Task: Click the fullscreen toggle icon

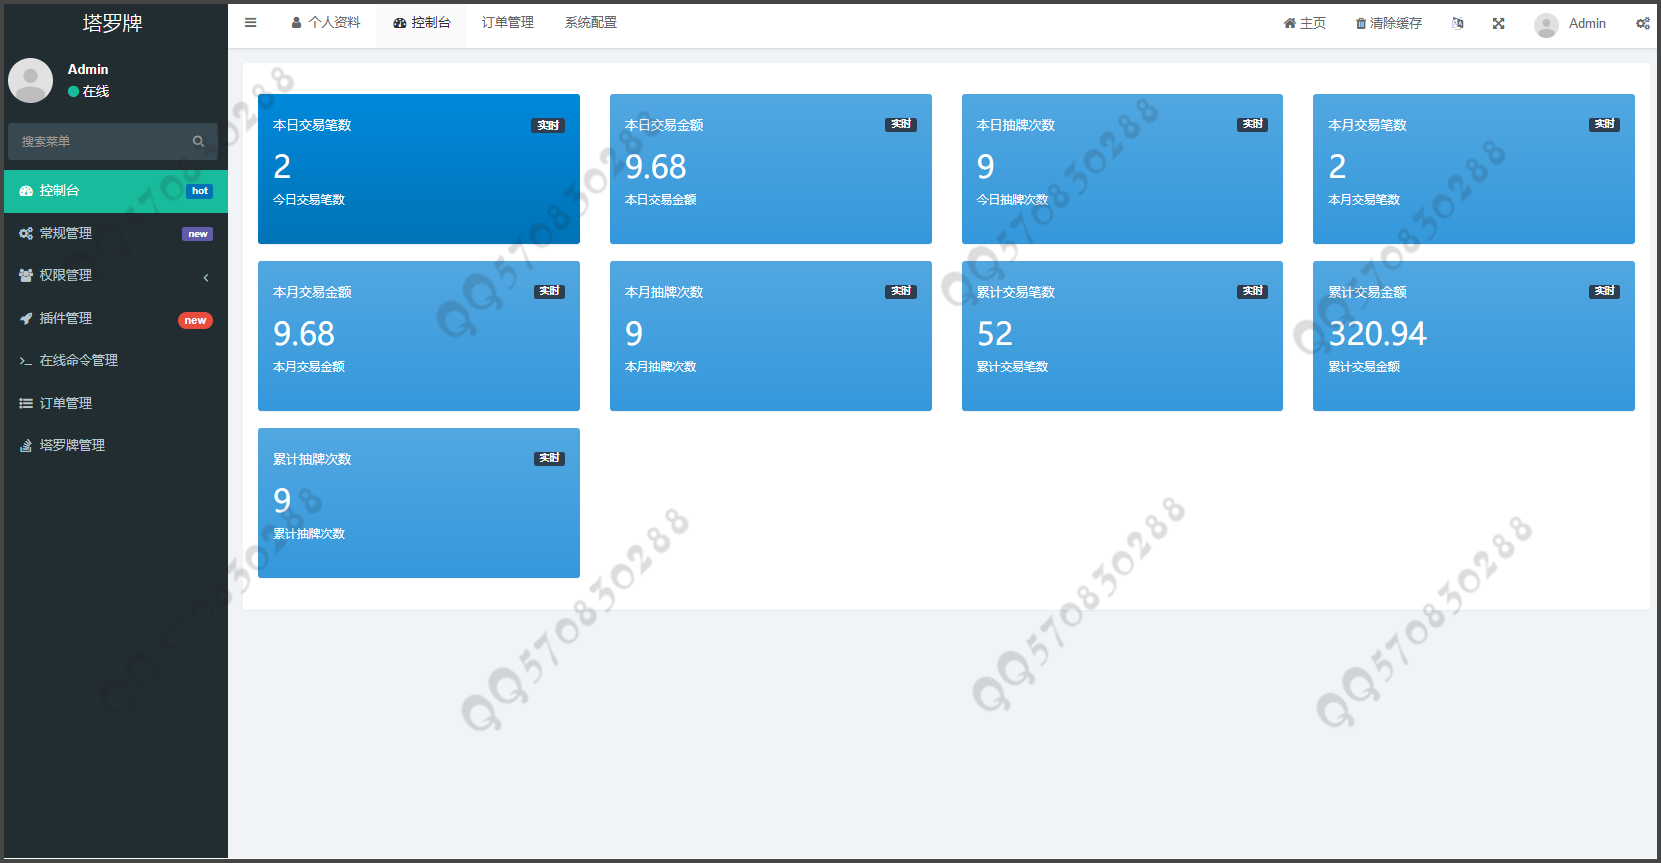Action: click(x=1498, y=24)
